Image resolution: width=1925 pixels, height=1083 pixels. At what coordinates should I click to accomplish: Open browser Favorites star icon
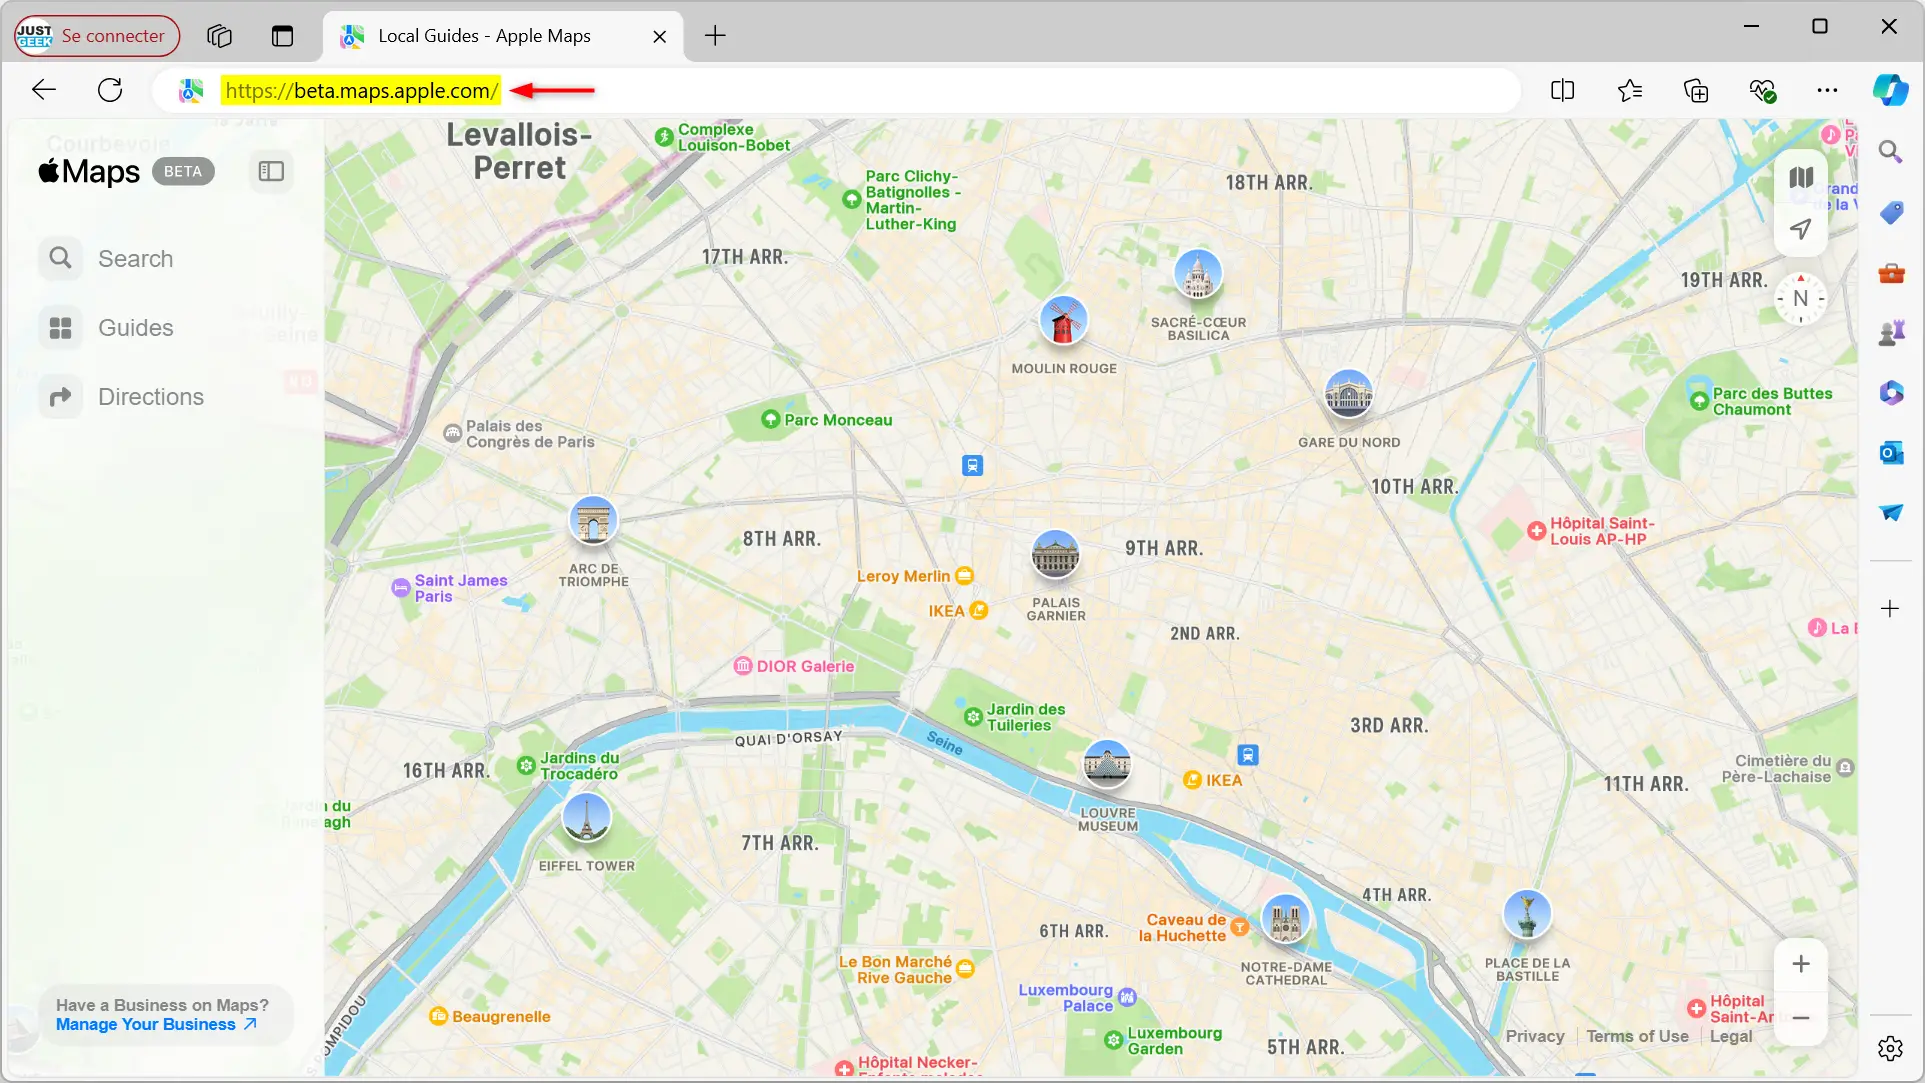tap(1630, 91)
